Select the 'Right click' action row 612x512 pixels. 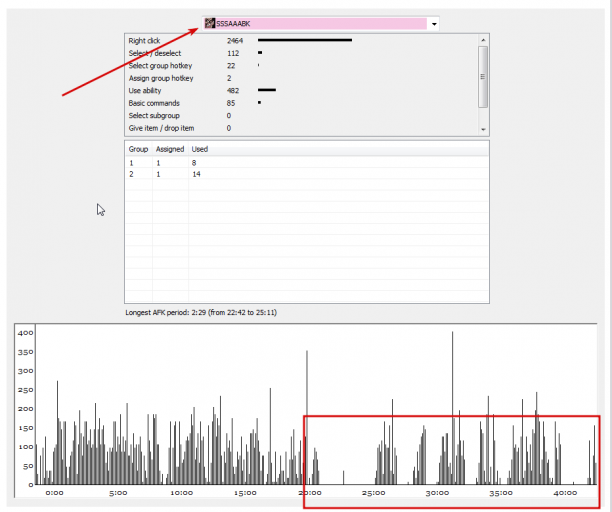(301, 41)
